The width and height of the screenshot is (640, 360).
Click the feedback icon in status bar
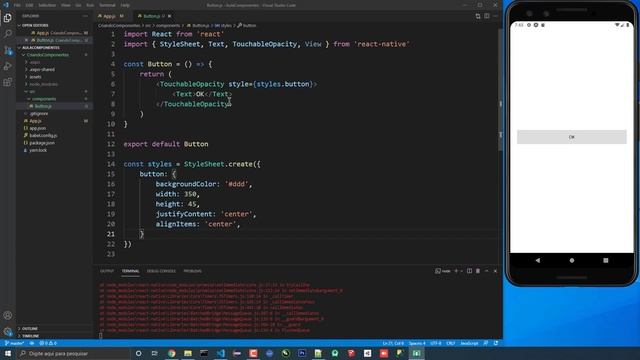486,343
